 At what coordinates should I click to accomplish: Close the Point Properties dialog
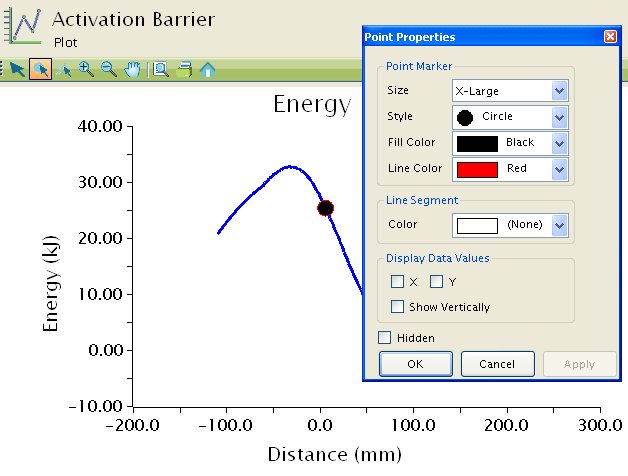(x=610, y=36)
